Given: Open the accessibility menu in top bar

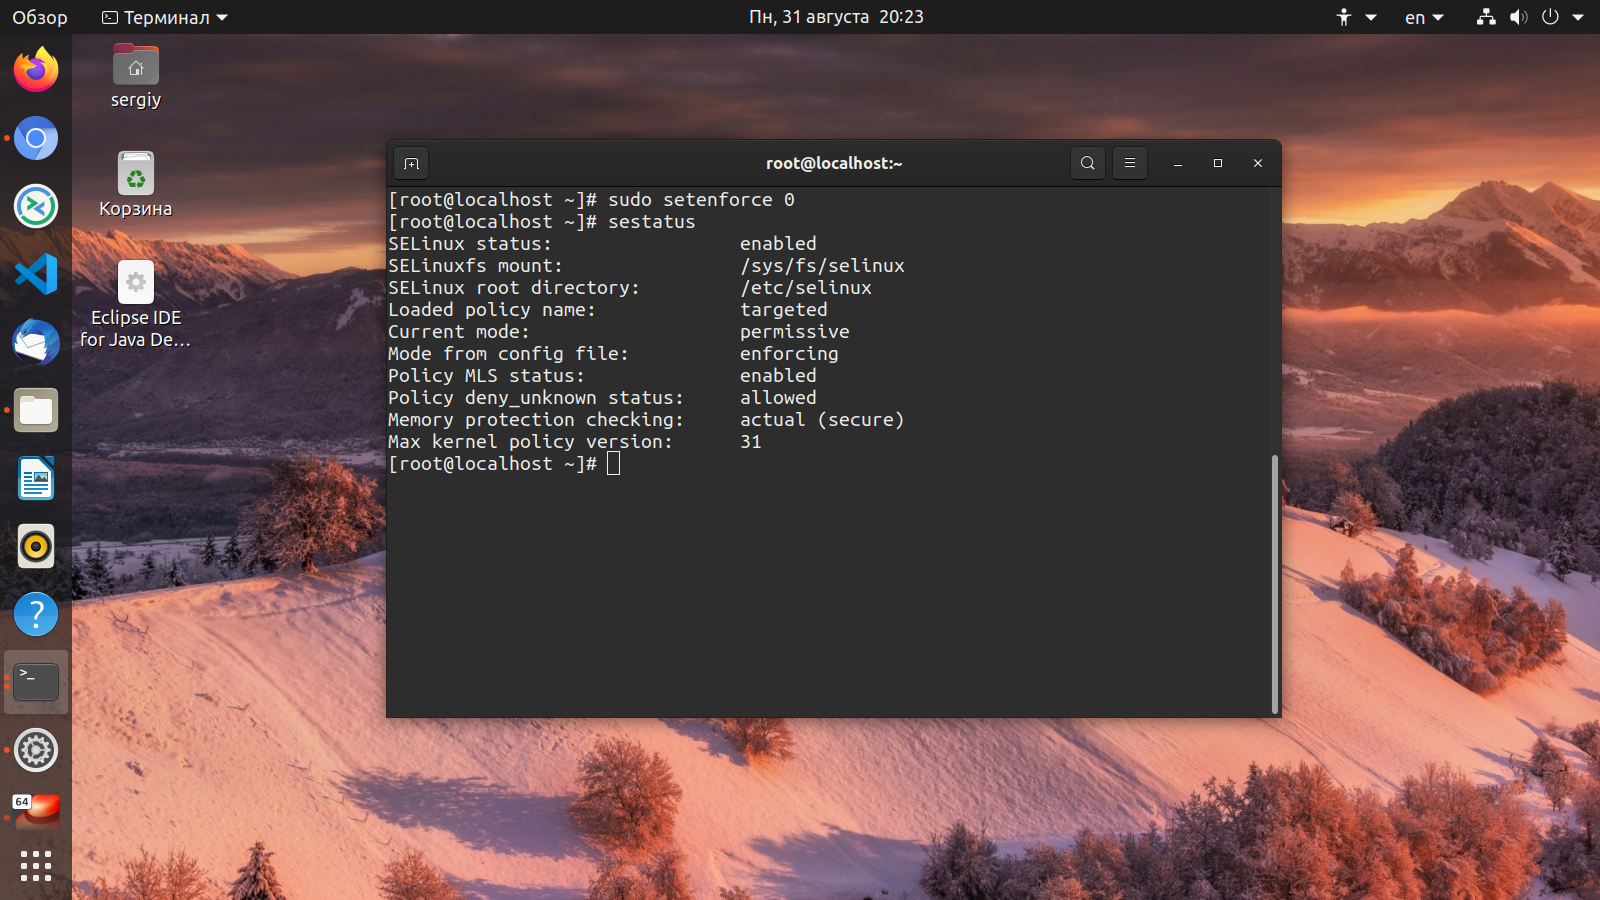Looking at the screenshot, I should point(1355,17).
